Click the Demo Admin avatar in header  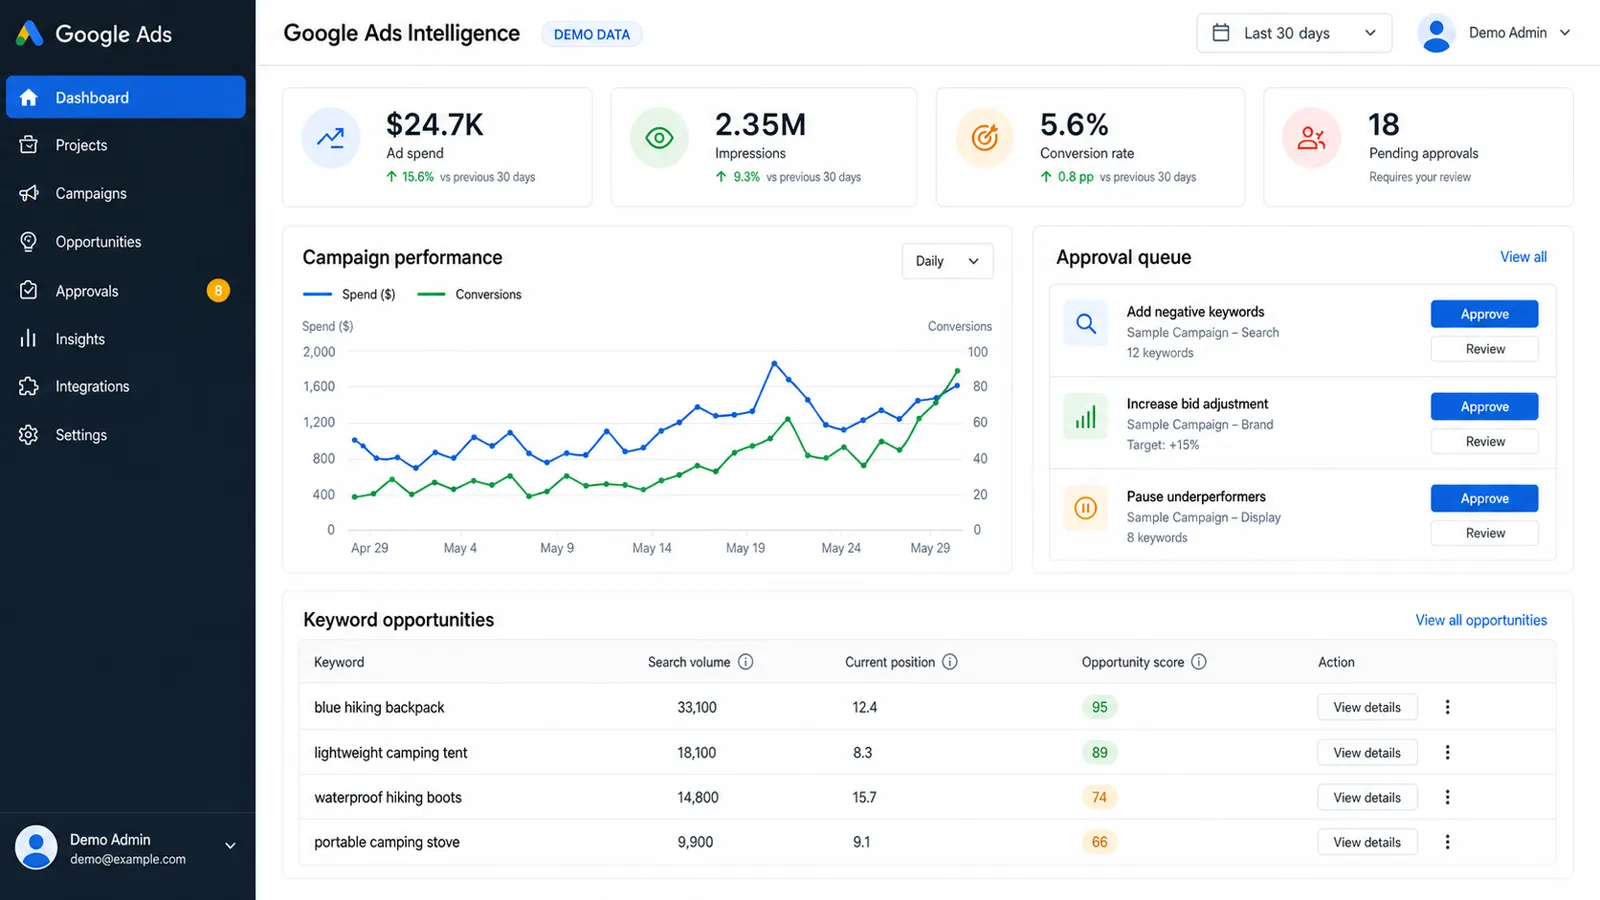click(x=1437, y=33)
